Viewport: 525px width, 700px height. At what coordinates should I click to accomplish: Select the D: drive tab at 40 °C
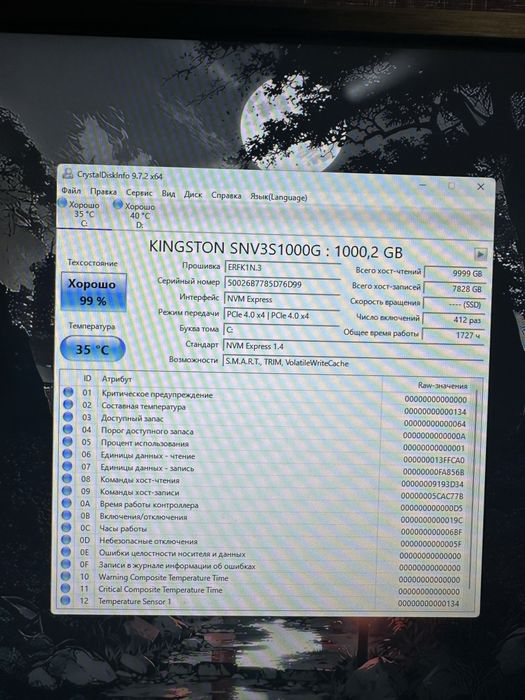click(x=139, y=216)
